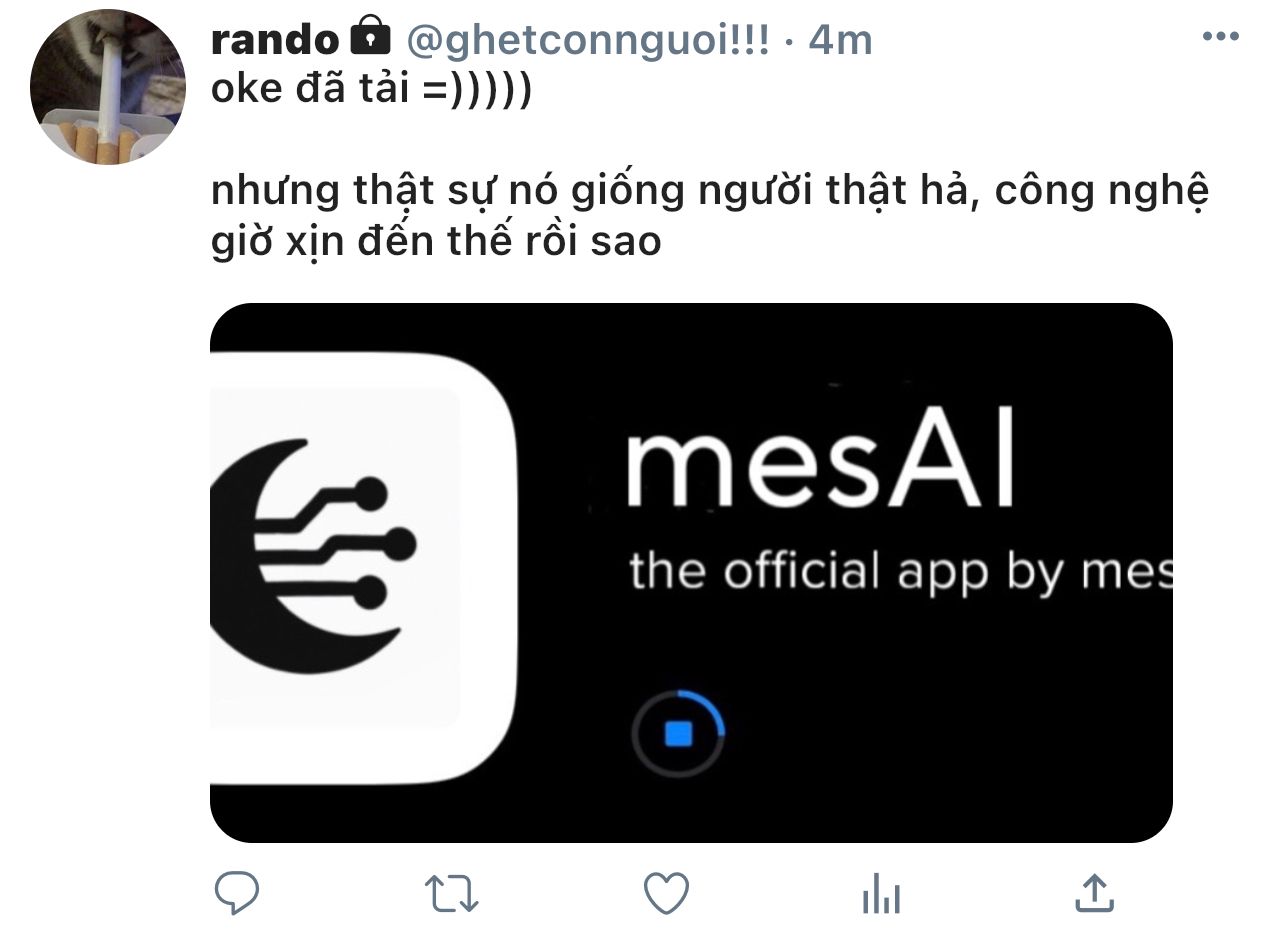Like the tweet with the heart icon

tap(666, 892)
